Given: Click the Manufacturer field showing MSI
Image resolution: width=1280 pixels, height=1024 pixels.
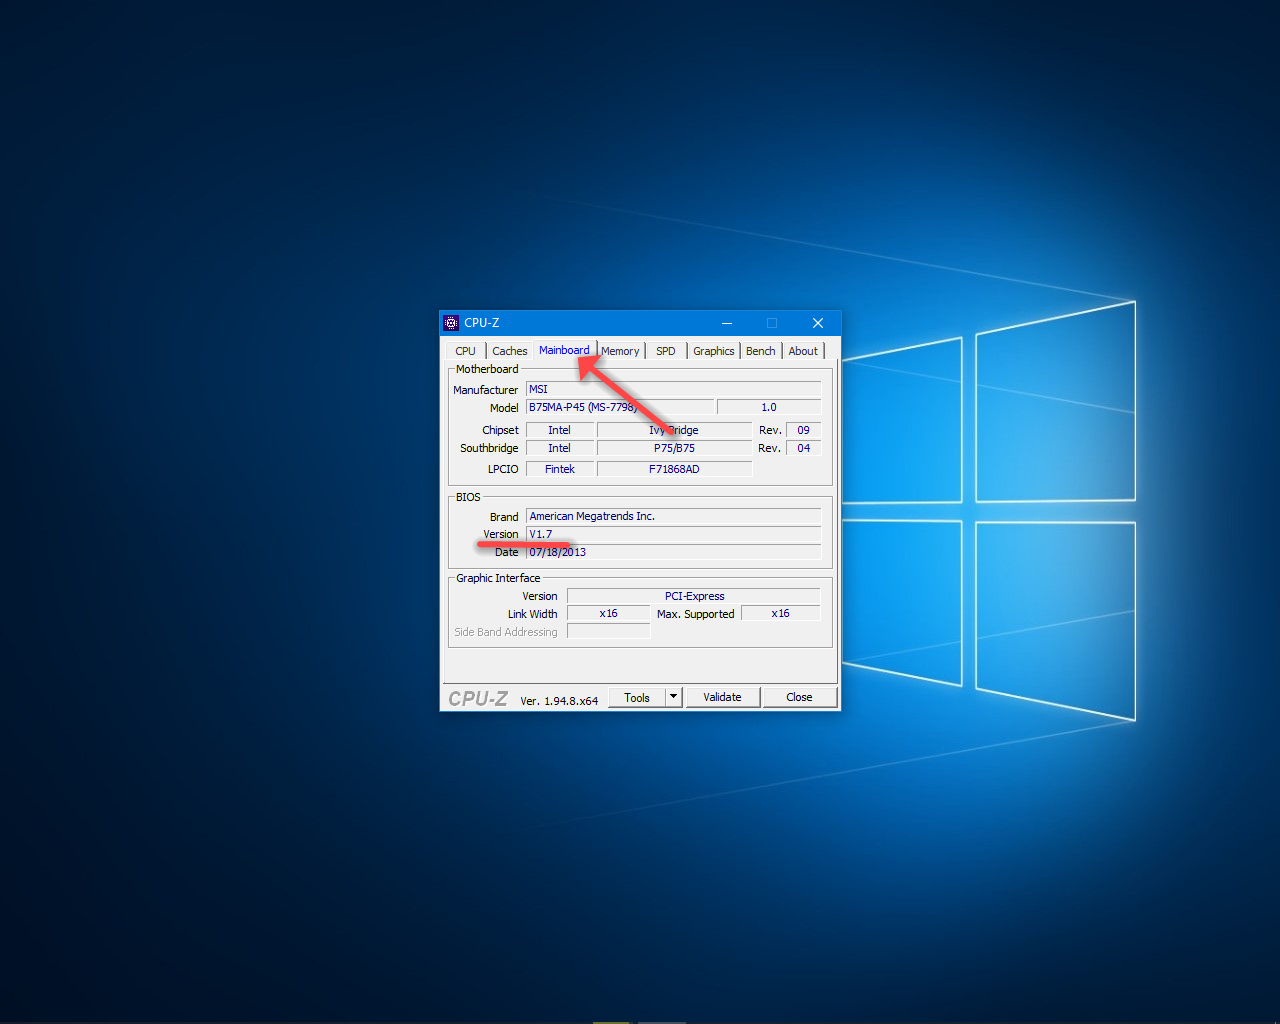Looking at the screenshot, I should tap(674, 390).
